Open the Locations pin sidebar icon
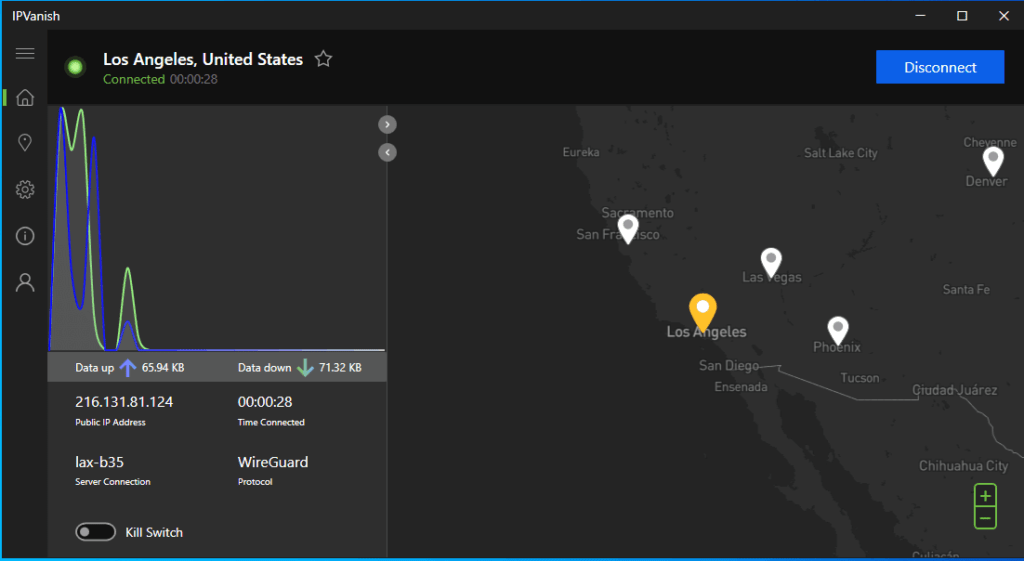Image resolution: width=1024 pixels, height=561 pixels. point(25,142)
